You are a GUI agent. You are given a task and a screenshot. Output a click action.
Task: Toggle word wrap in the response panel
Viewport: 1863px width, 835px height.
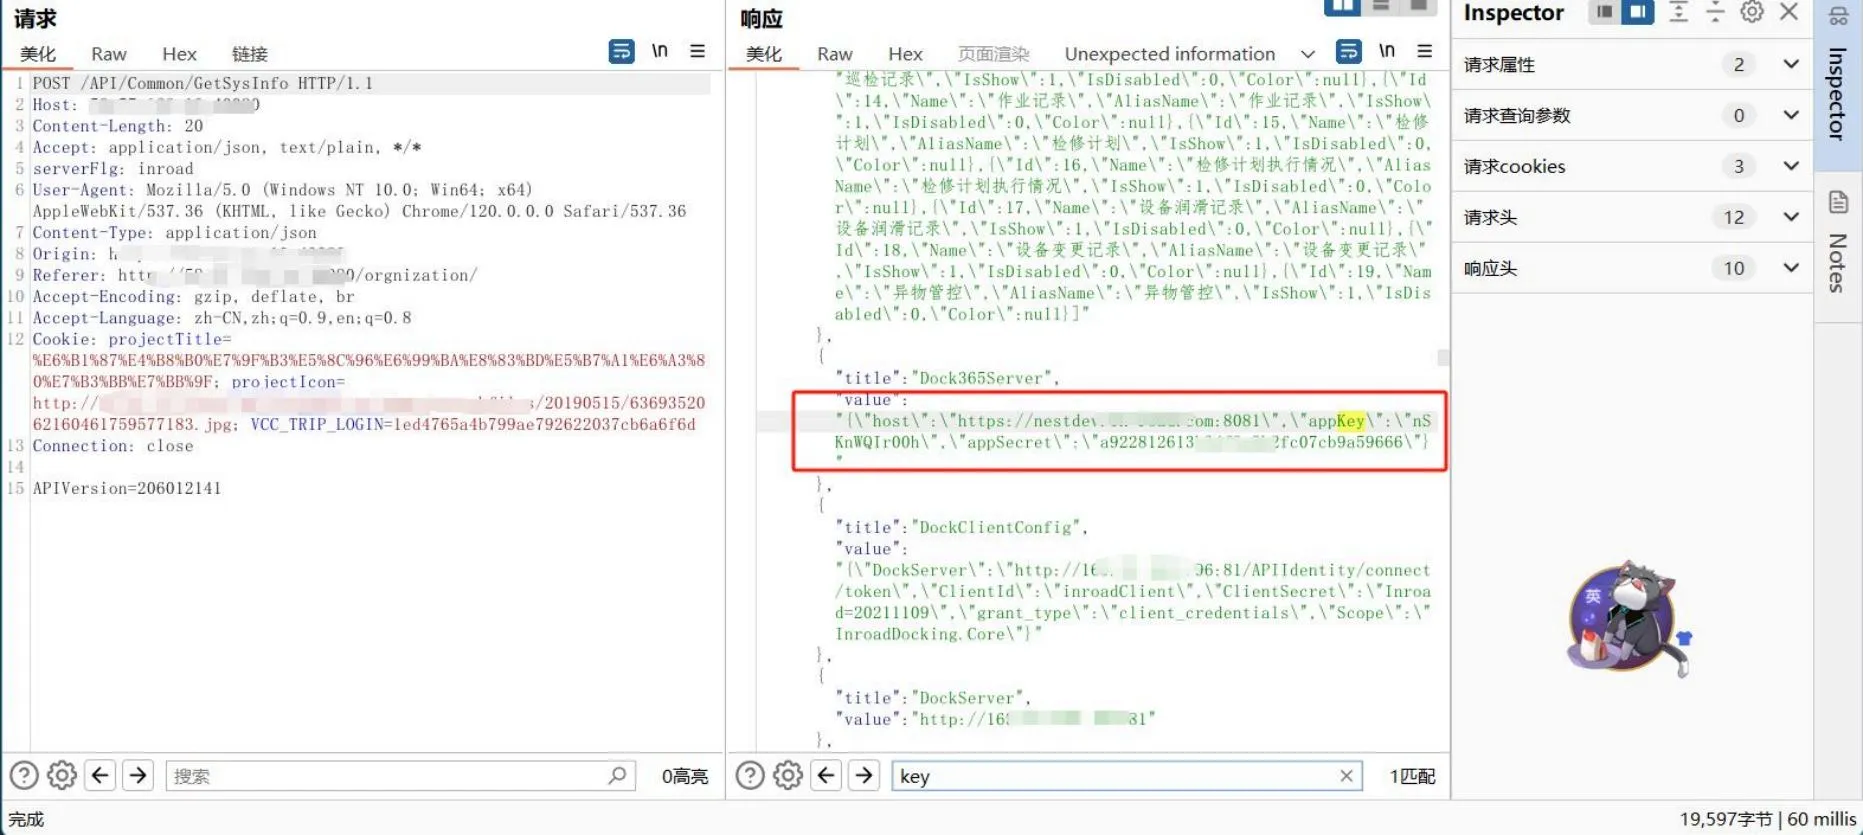pos(1348,51)
